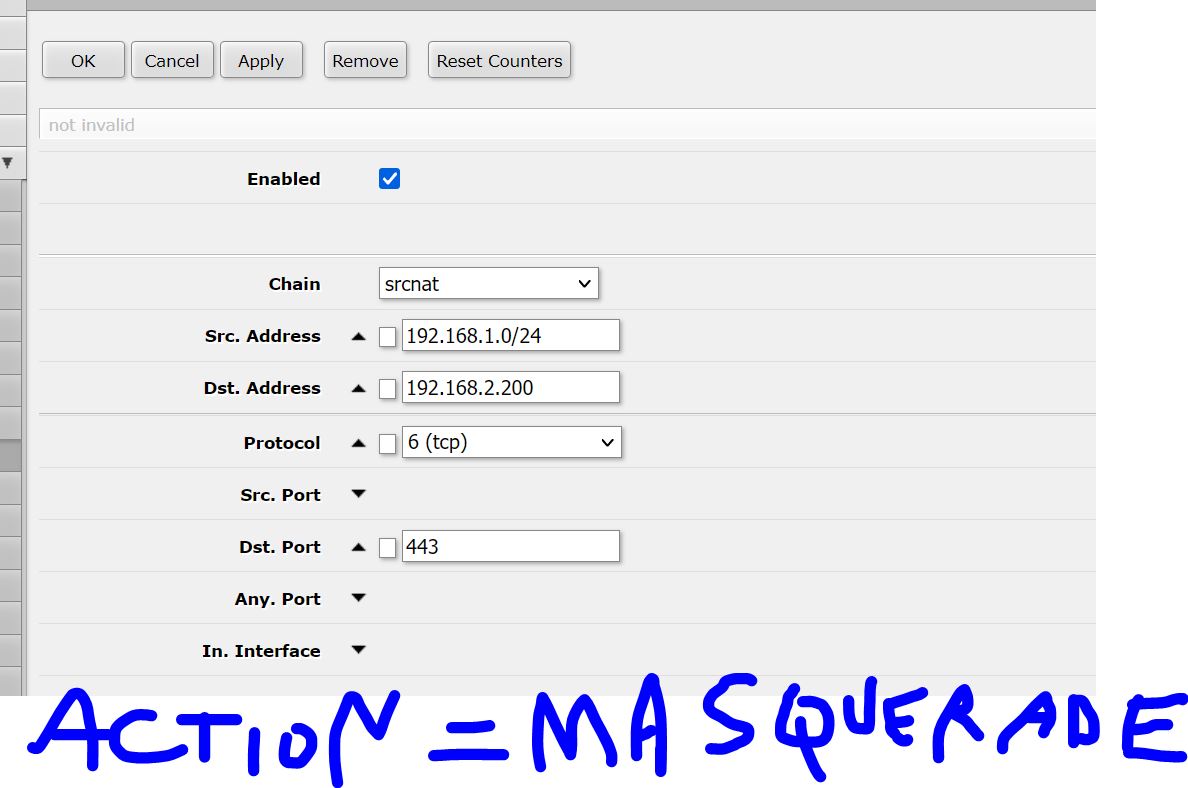Collapse the Dst. Address field arrow
The image size is (1188, 788).
point(358,389)
